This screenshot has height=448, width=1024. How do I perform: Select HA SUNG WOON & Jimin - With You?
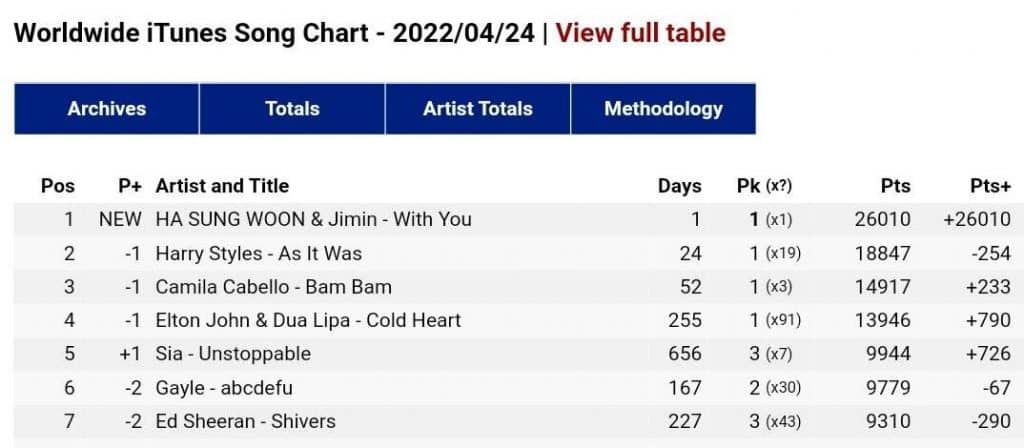coord(313,219)
